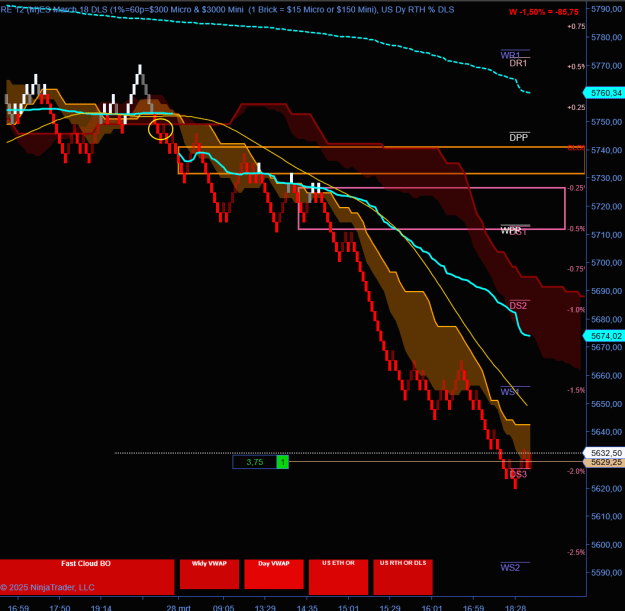Click 5610,00 on the price axis
This screenshot has width=625, height=611.
pyautogui.click(x=606, y=517)
